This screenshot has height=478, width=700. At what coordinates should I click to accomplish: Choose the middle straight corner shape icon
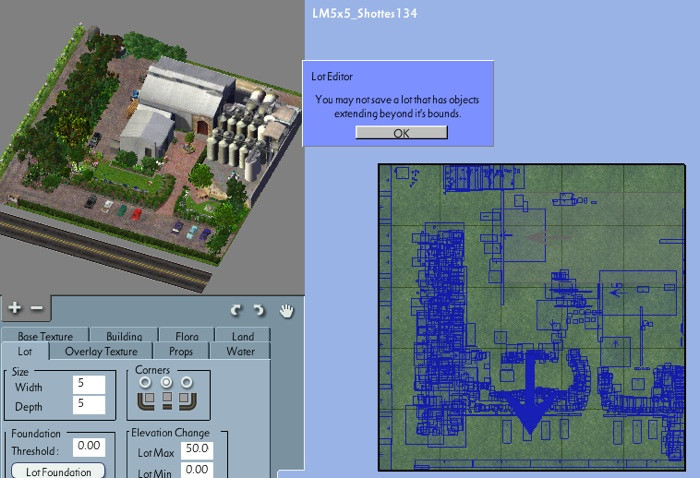(x=167, y=401)
